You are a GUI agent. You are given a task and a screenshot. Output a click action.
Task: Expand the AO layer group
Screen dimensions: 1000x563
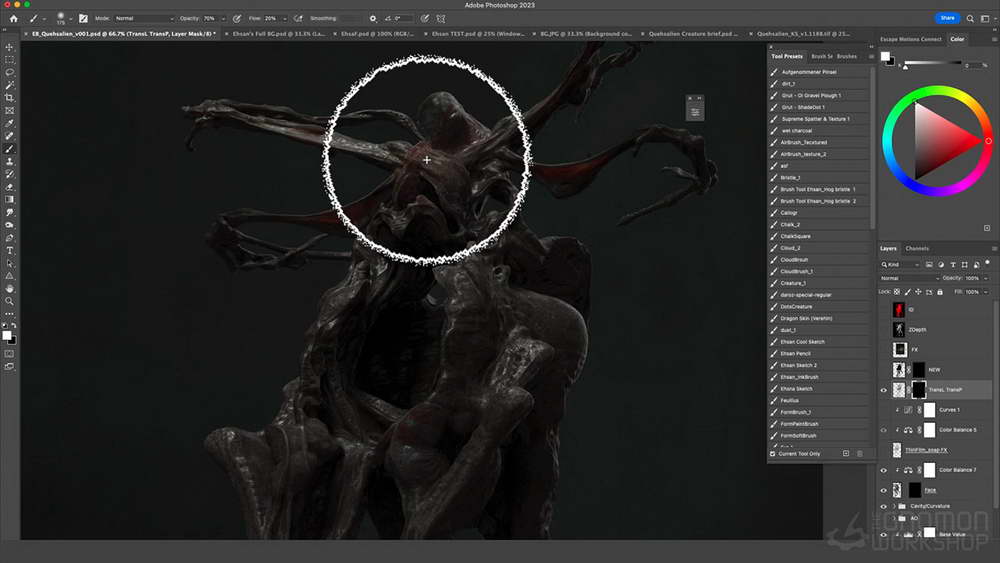tap(894, 518)
